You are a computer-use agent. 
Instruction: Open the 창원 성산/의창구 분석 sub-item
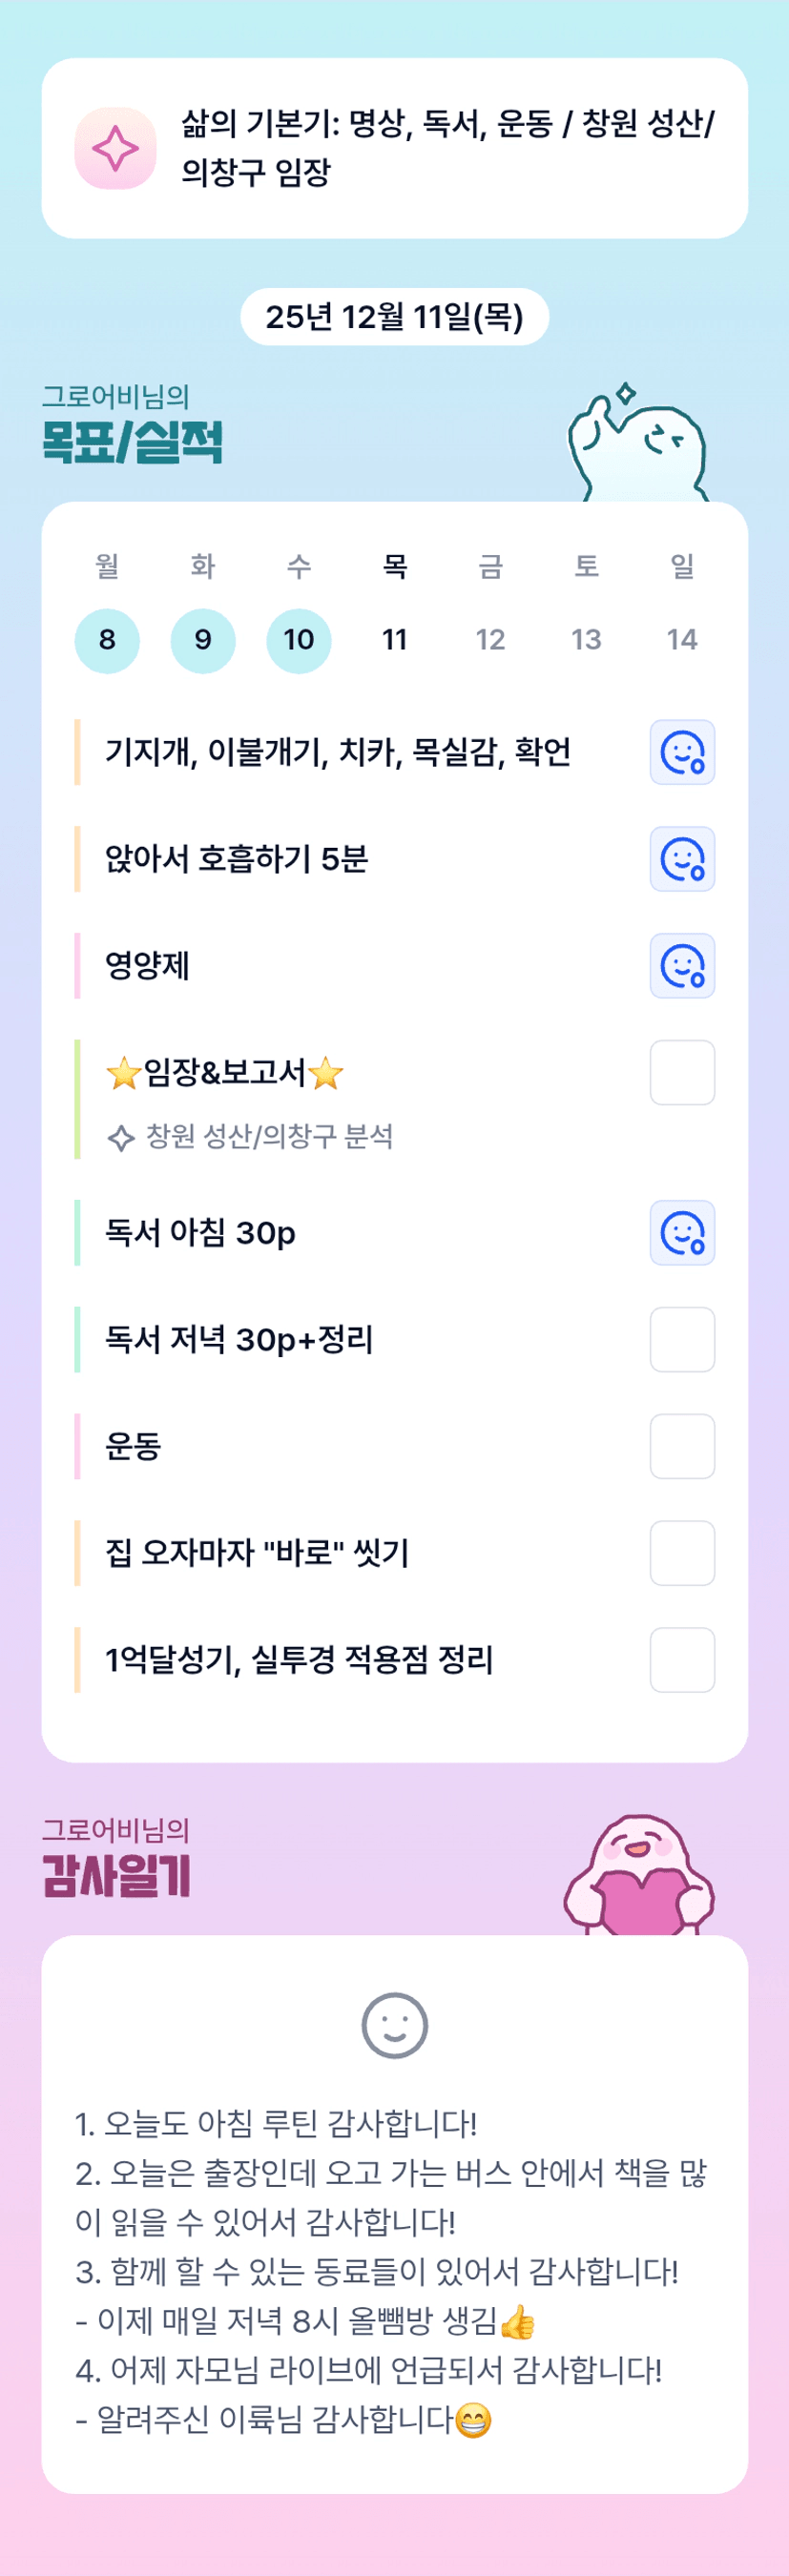268,1137
